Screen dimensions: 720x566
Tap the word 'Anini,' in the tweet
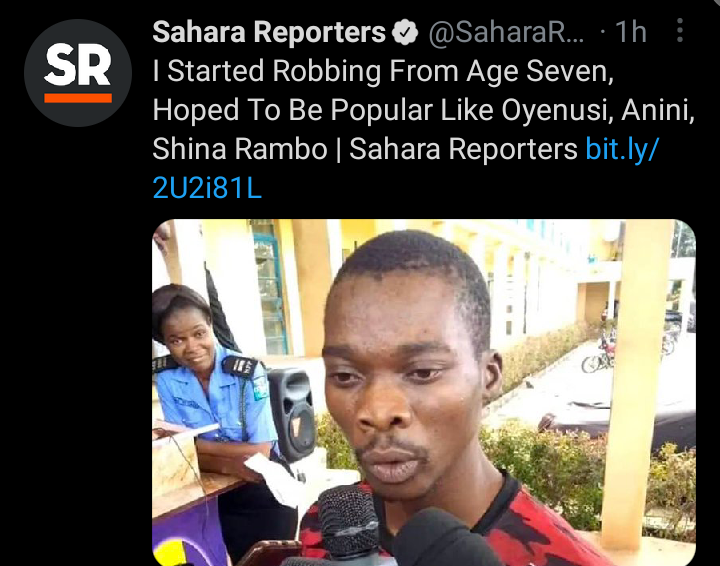click(x=658, y=111)
